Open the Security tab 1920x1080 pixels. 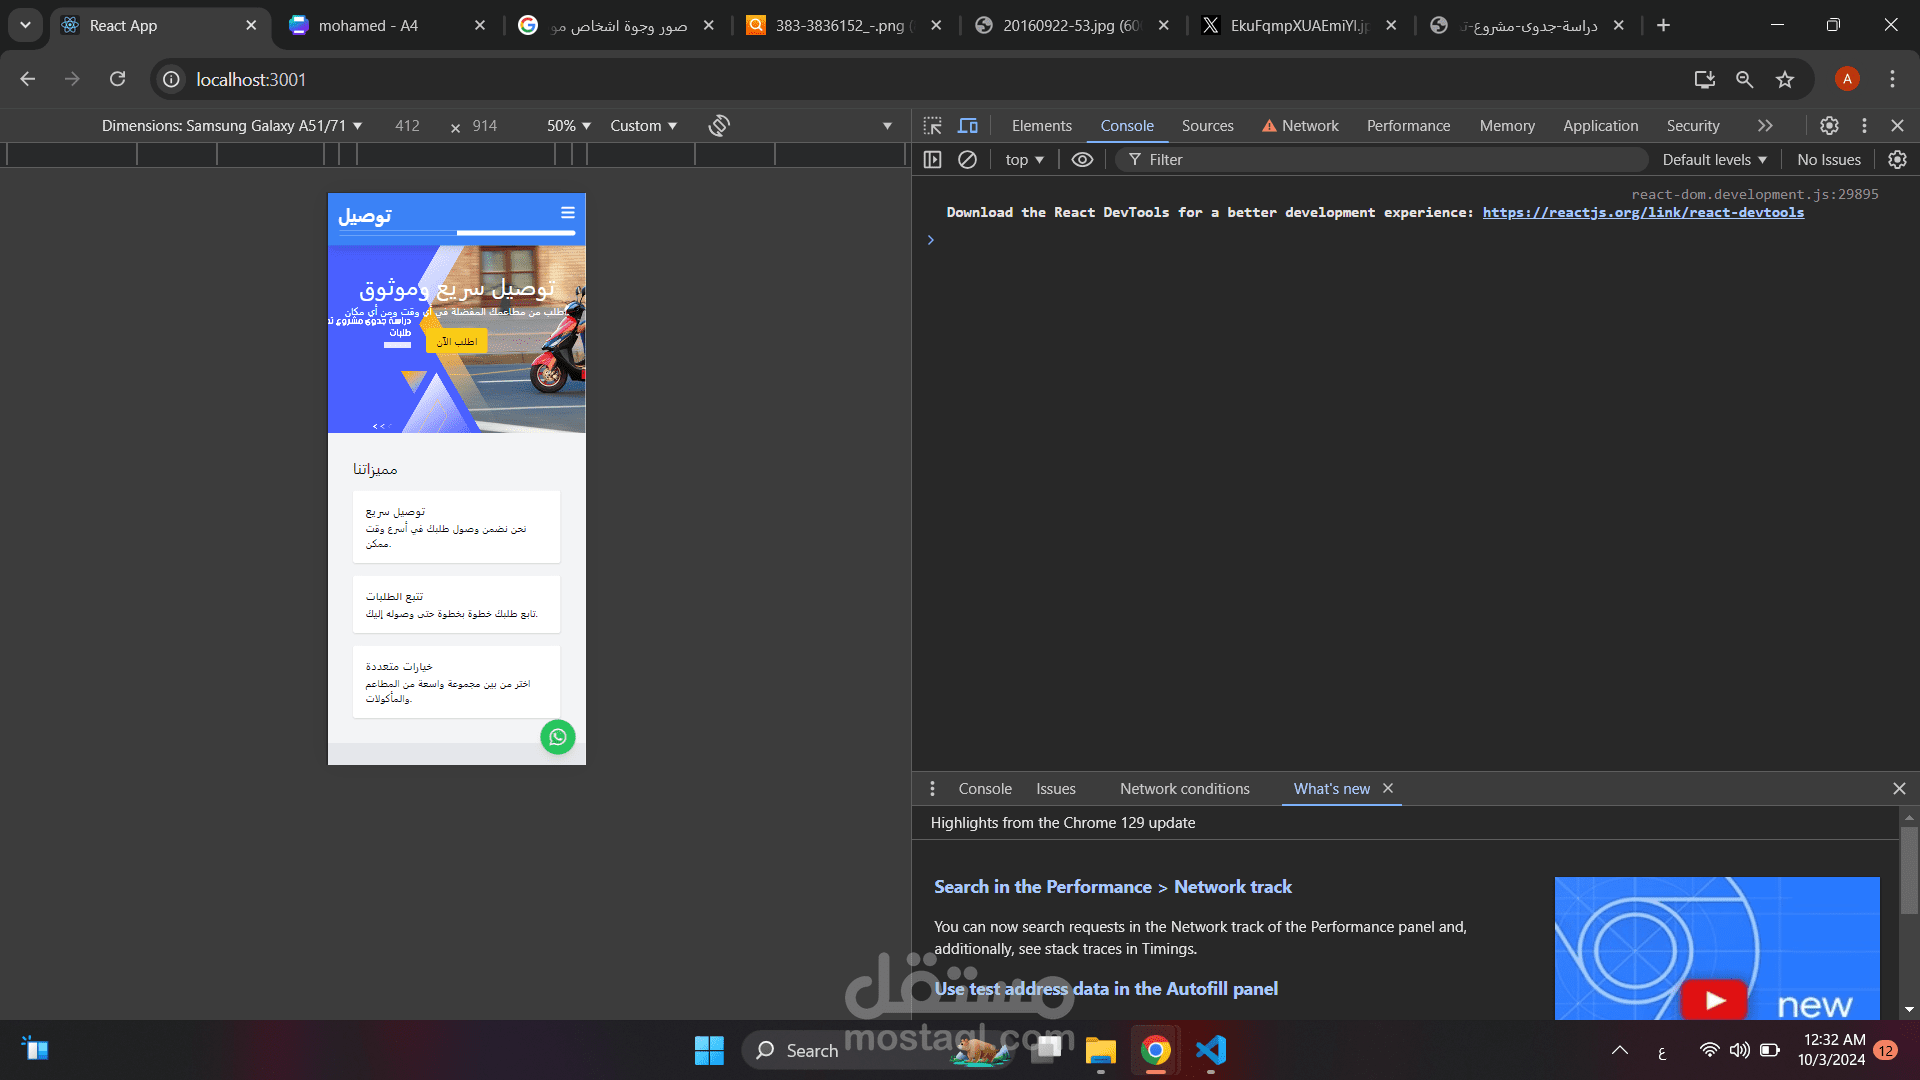click(1693, 126)
